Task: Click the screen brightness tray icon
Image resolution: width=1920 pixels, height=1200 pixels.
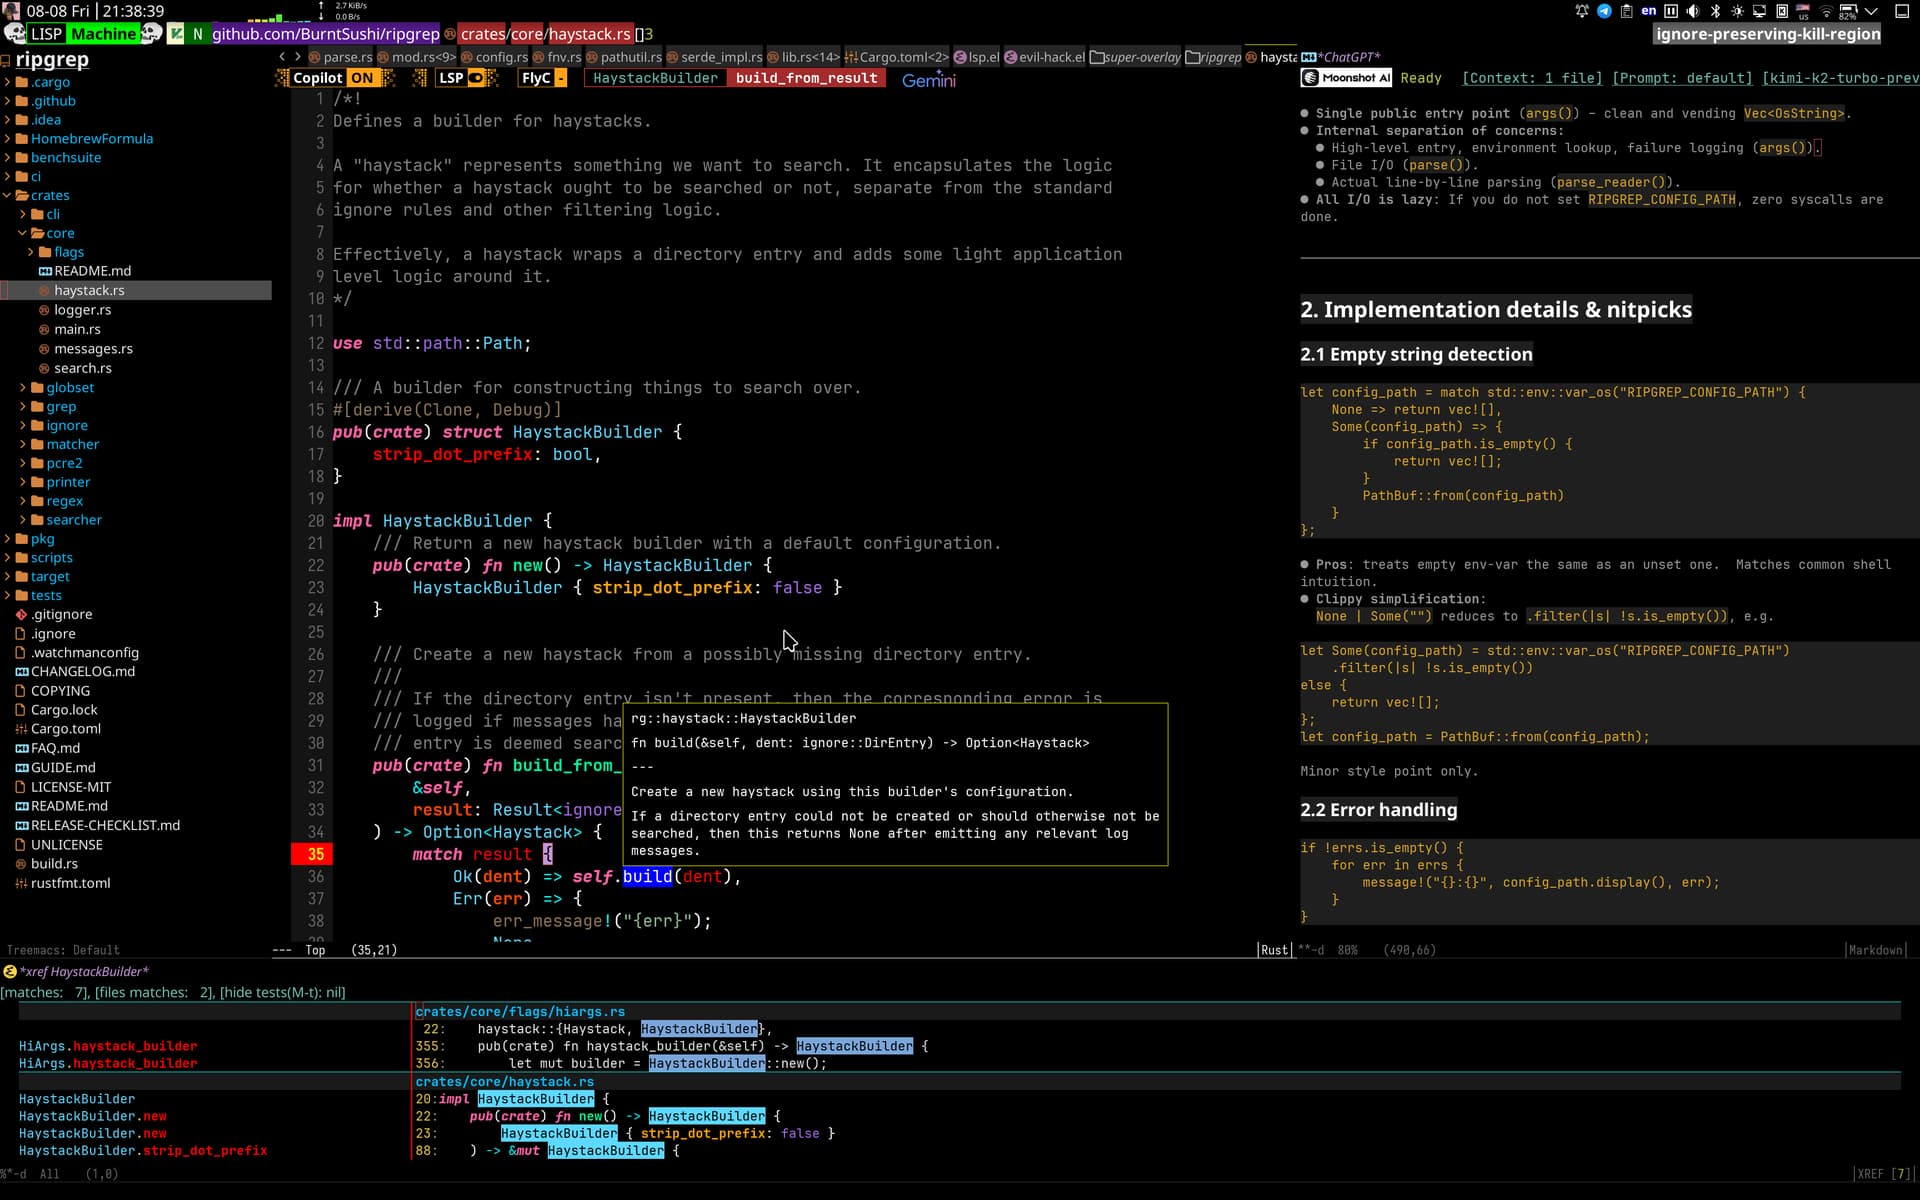Action: 1738,11
